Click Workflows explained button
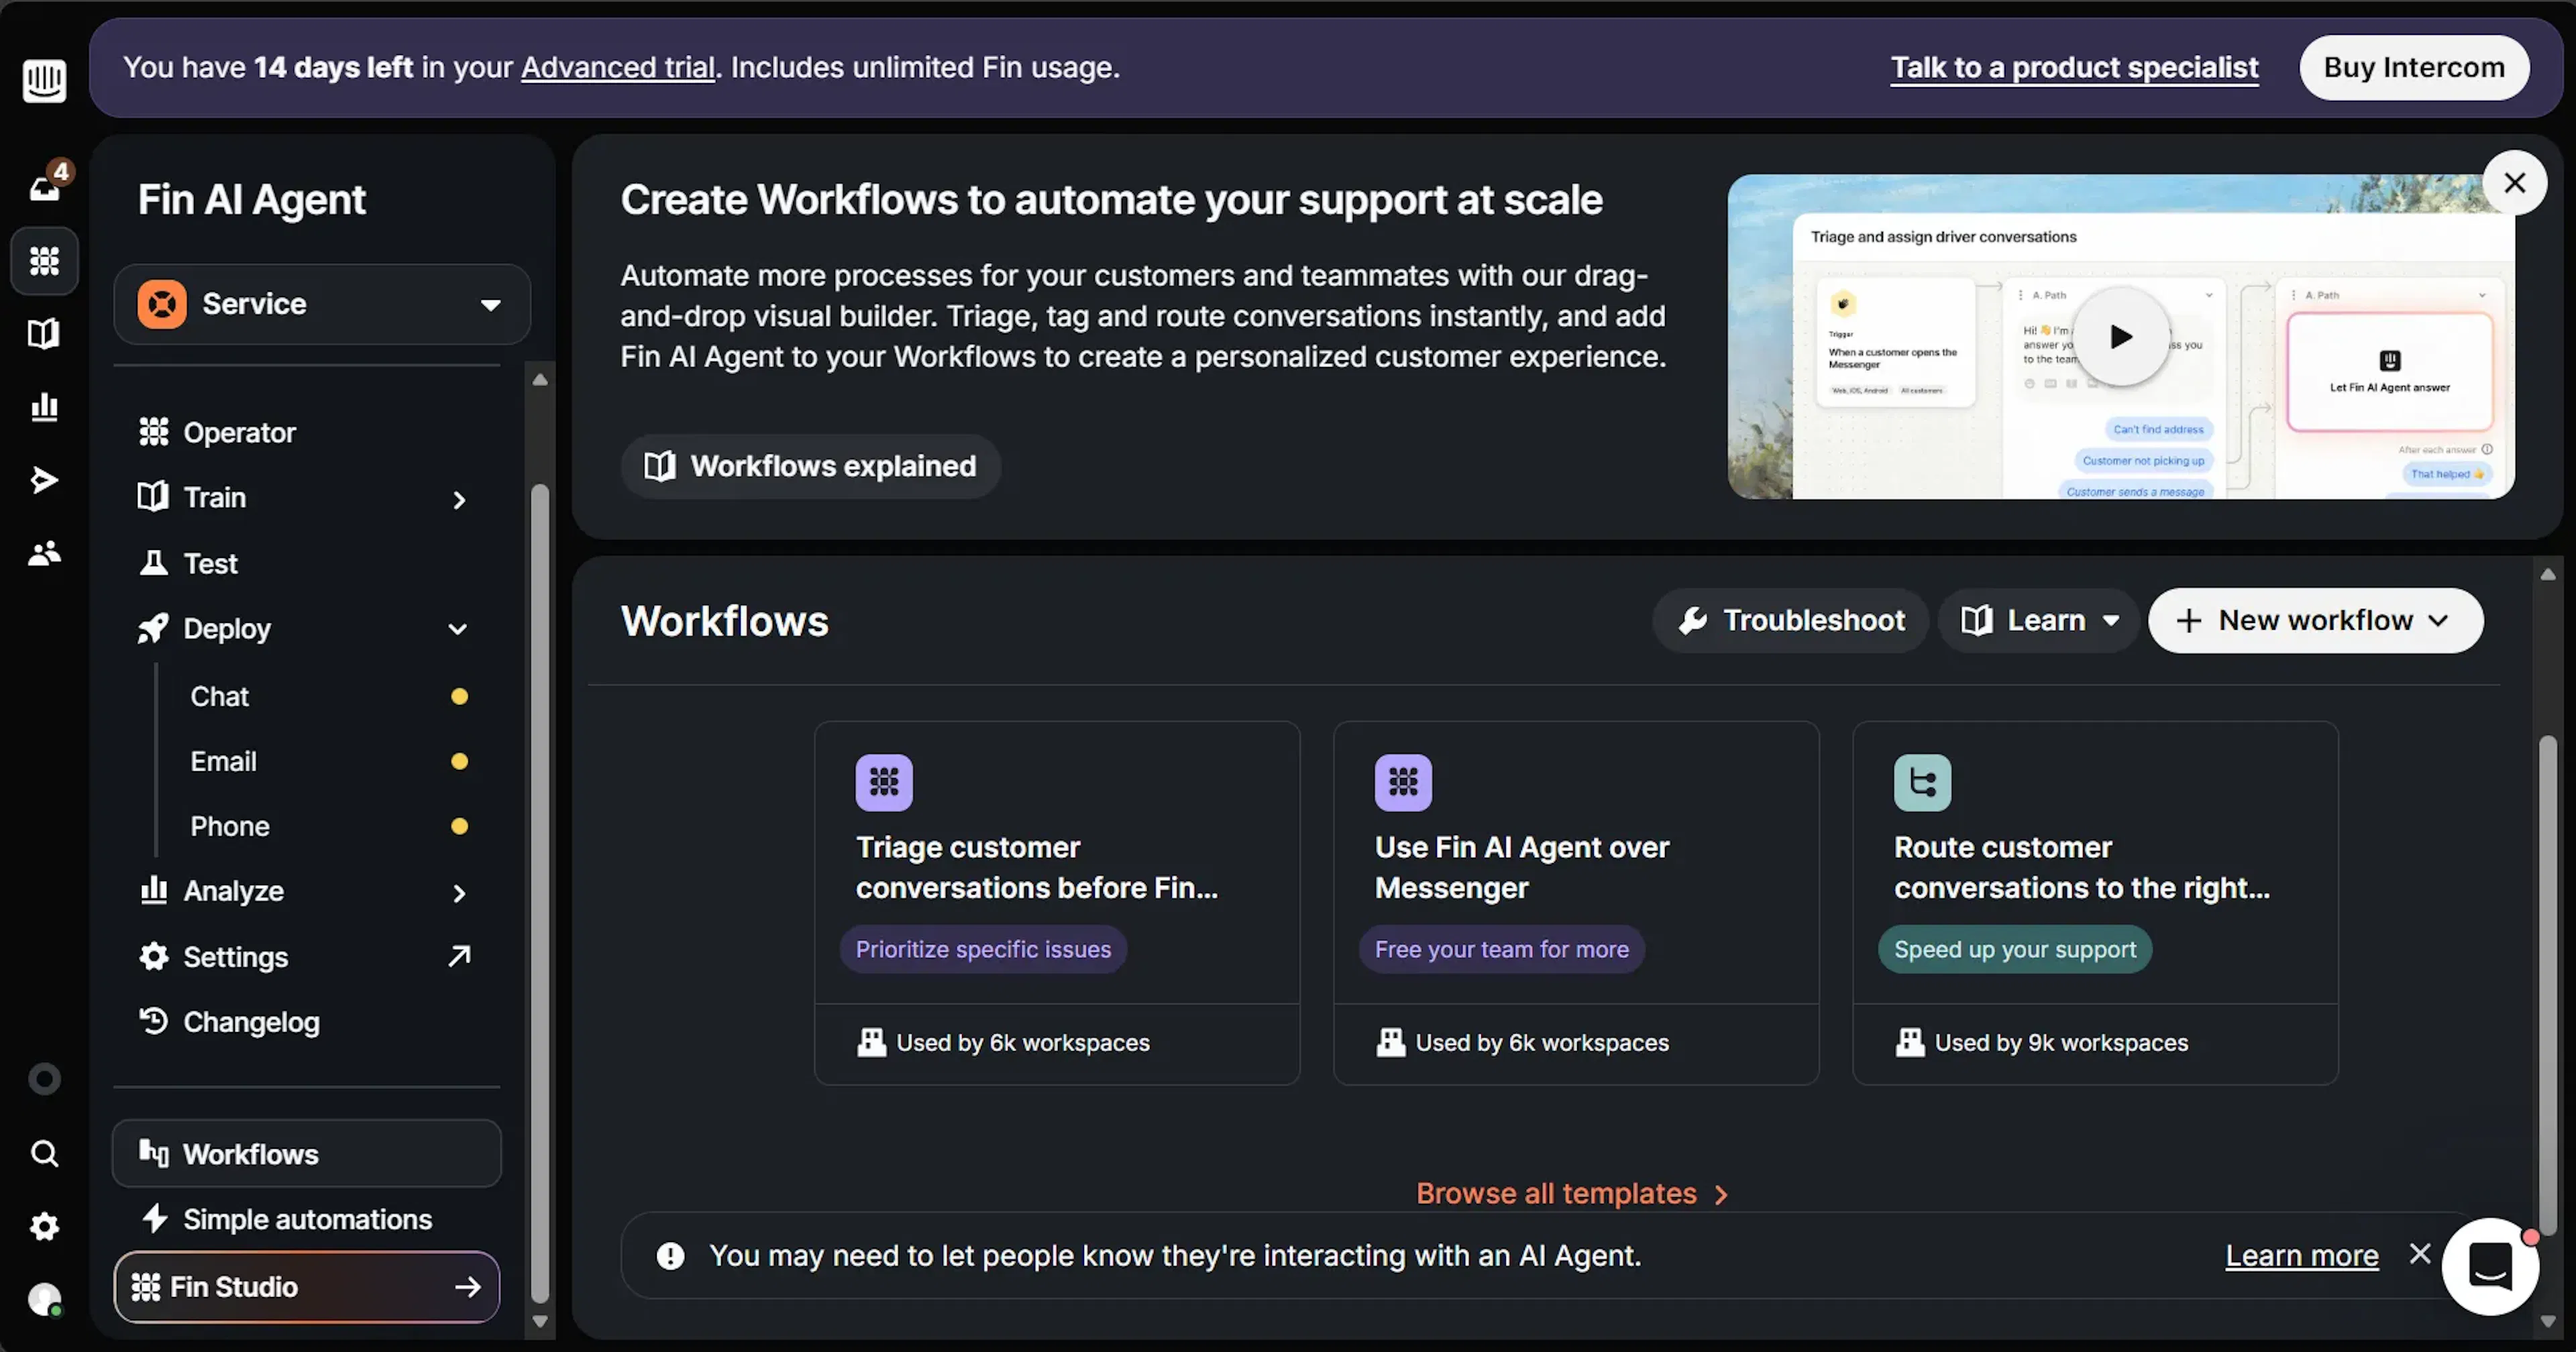Viewport: 2576px width, 1352px height. click(x=810, y=466)
